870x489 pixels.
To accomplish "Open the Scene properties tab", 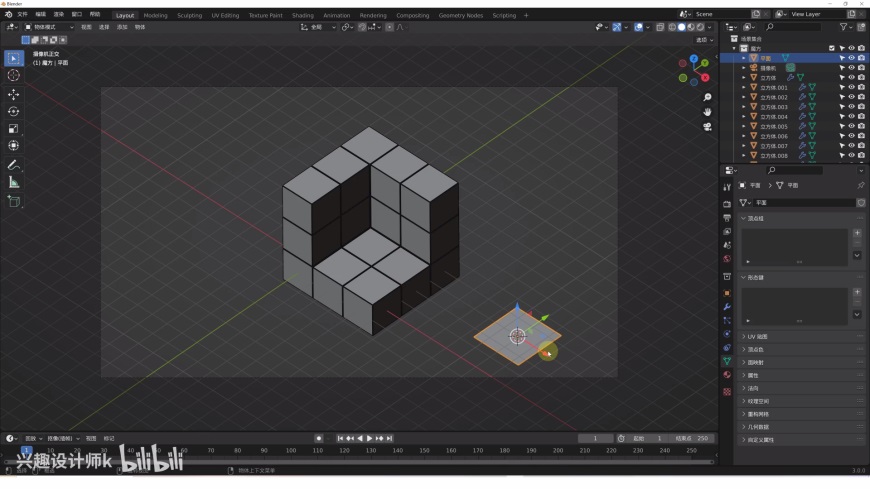I will (727, 245).
